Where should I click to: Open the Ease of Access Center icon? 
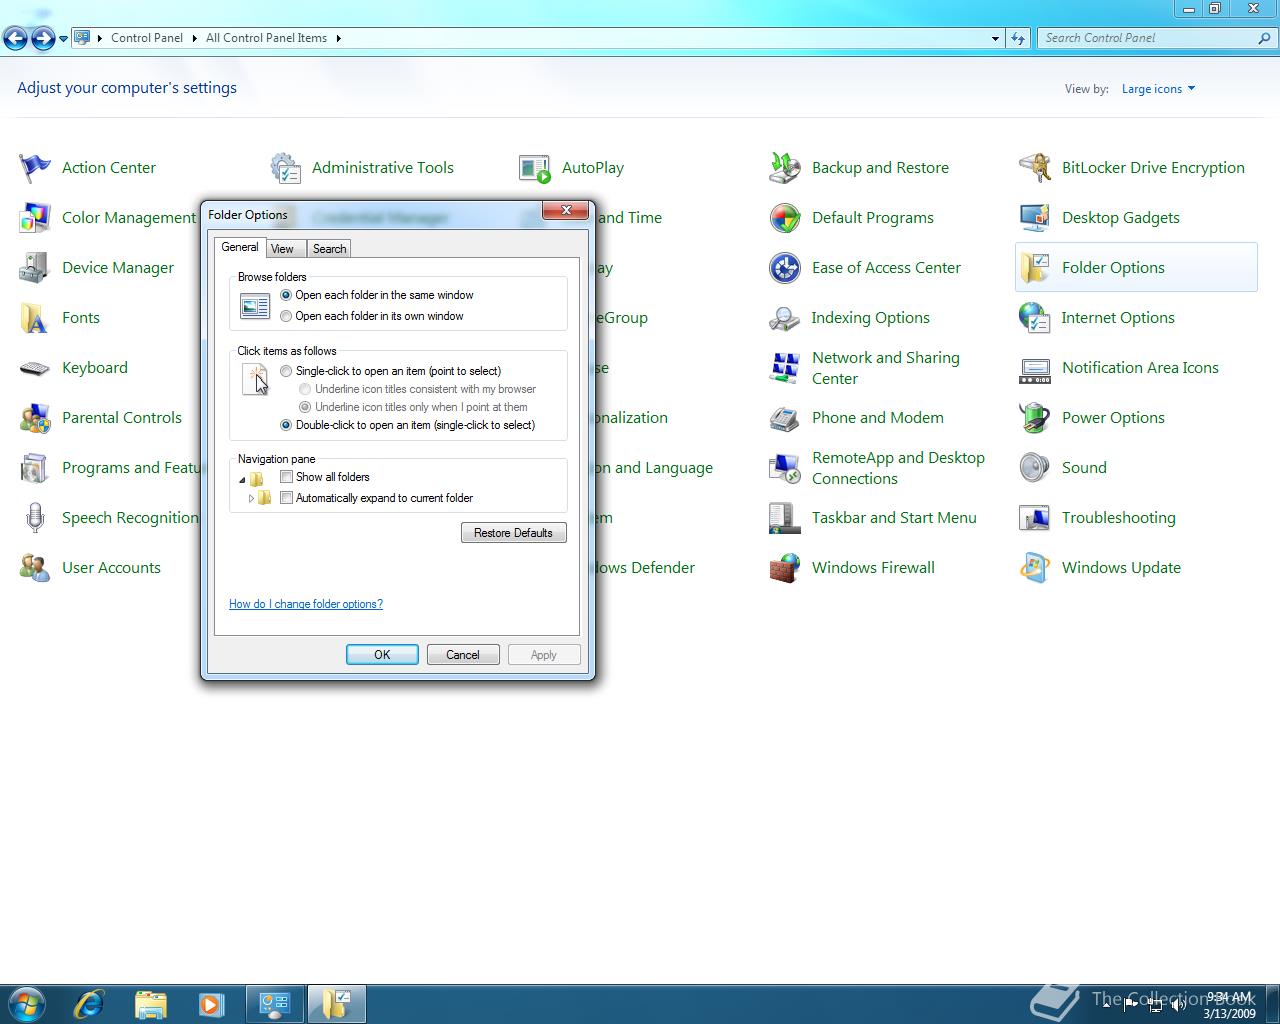(x=785, y=268)
